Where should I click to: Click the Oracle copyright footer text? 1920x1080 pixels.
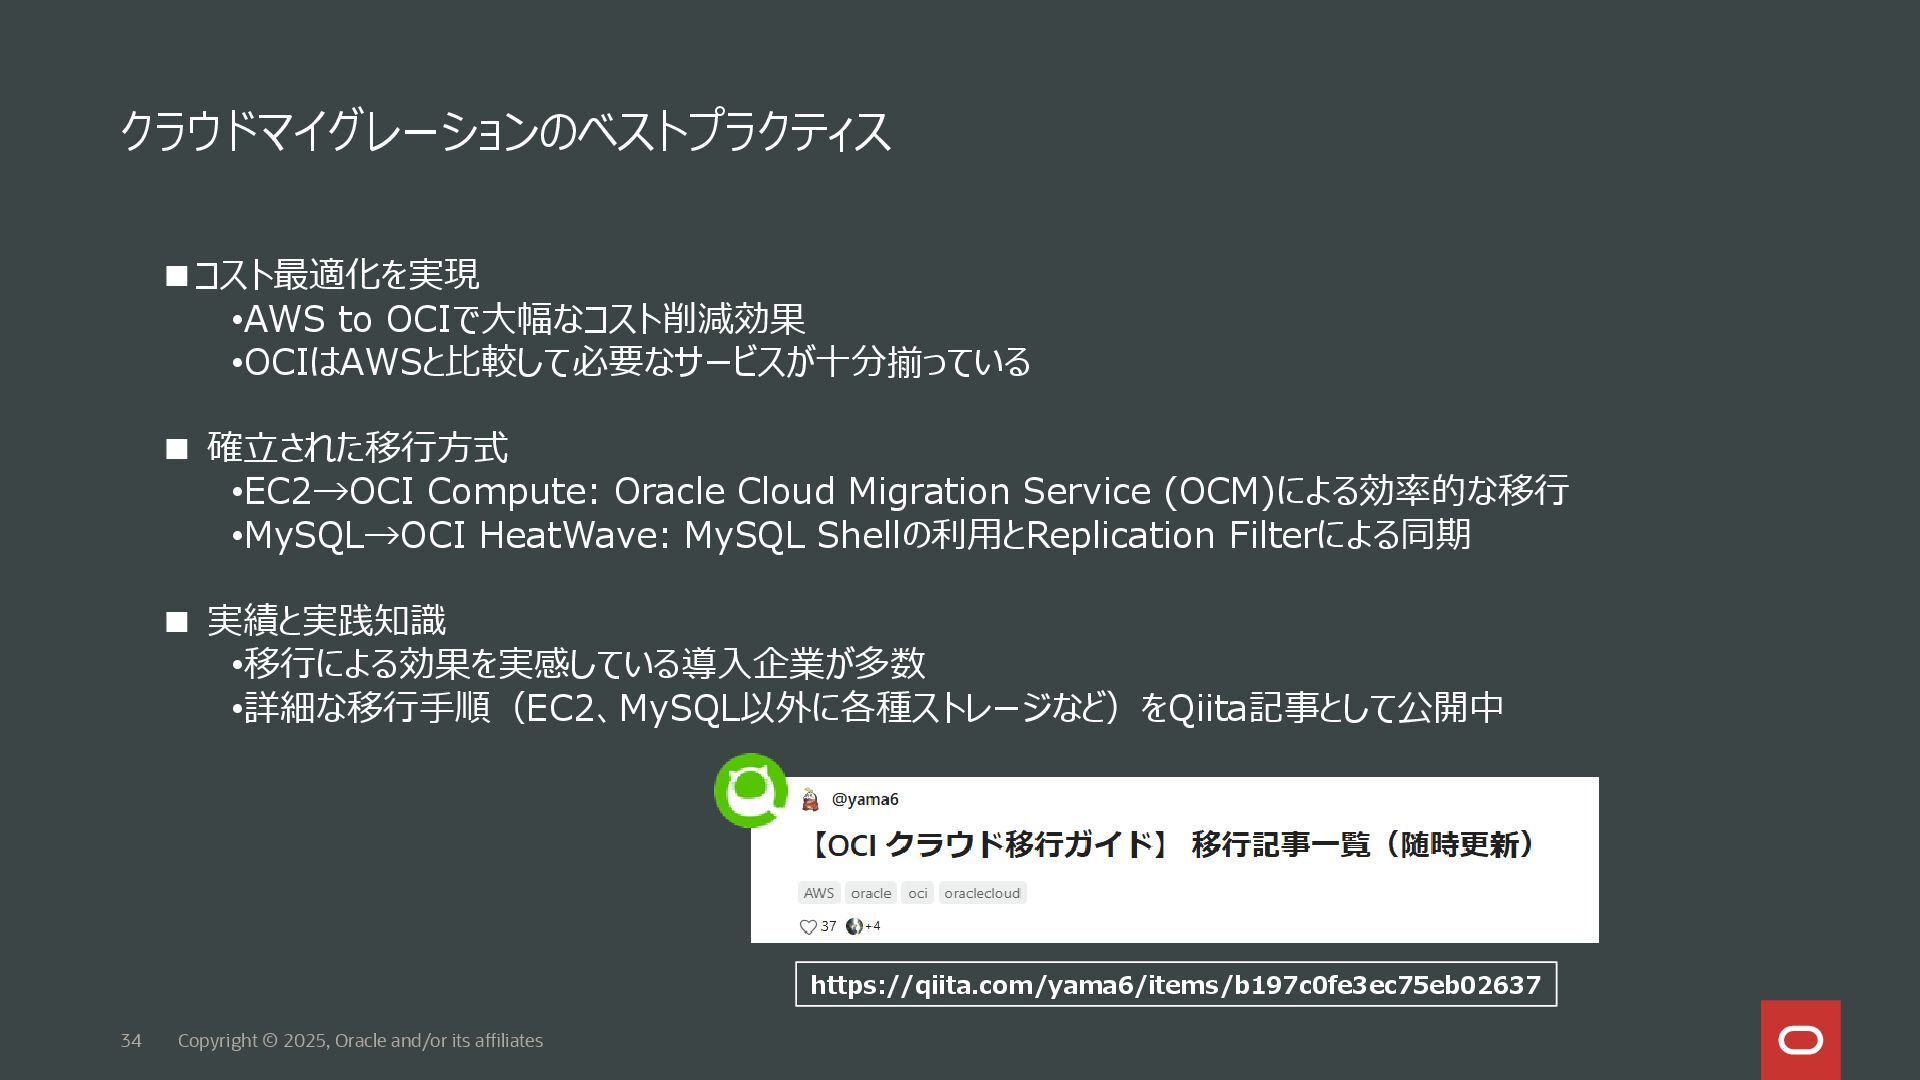[x=360, y=1041]
